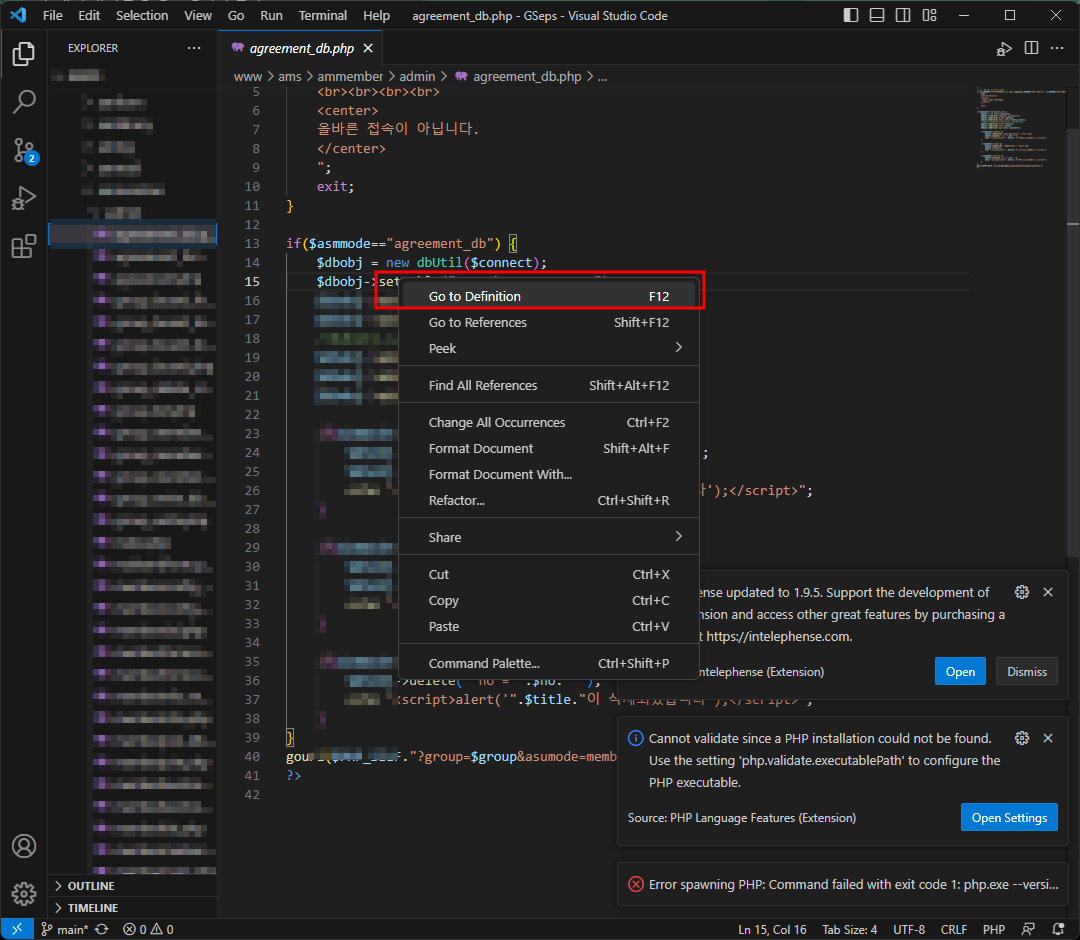Viewport: 1080px width, 940px height.
Task: Open gear settings on Intelephense notification
Action: tap(1022, 592)
